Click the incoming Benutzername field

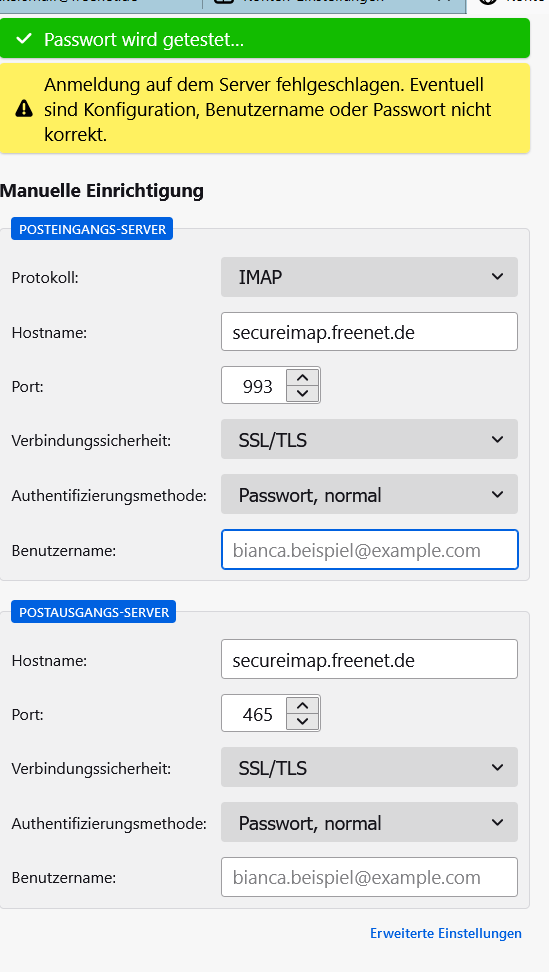click(369, 550)
